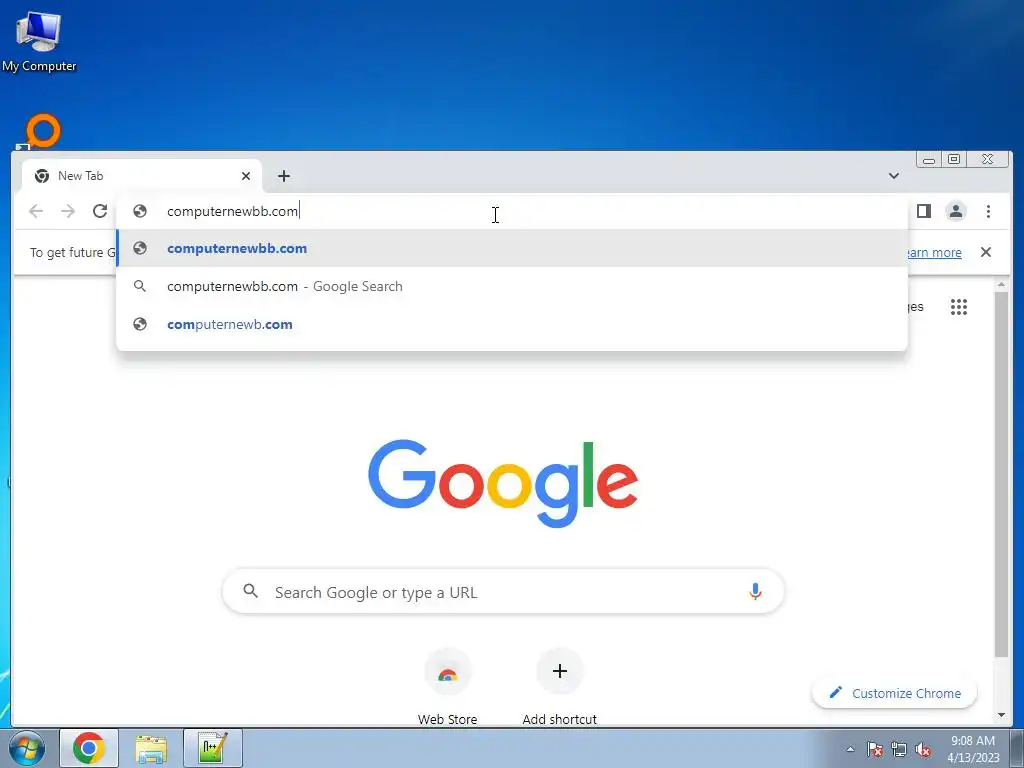Select the computernewb.com suggestion
Viewport: 1024px width, 768px height.
[511, 324]
